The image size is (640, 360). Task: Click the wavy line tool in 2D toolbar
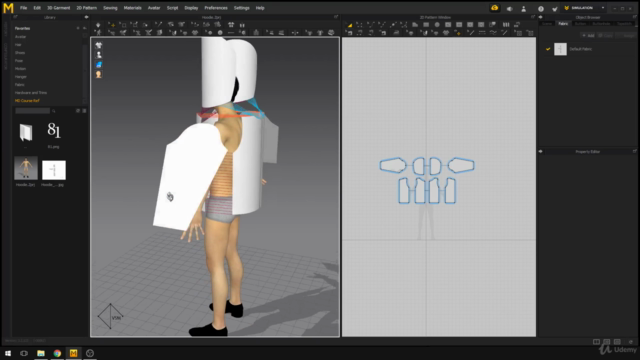coord(493,33)
